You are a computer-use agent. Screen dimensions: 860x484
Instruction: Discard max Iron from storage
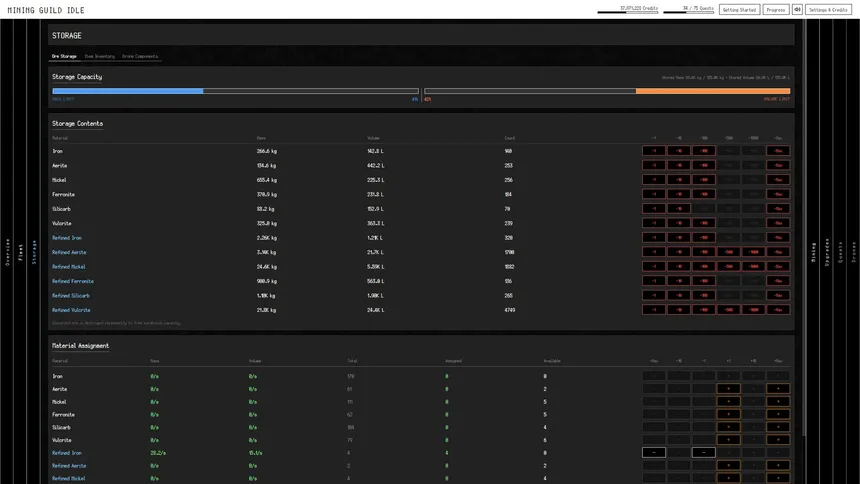[778, 151]
